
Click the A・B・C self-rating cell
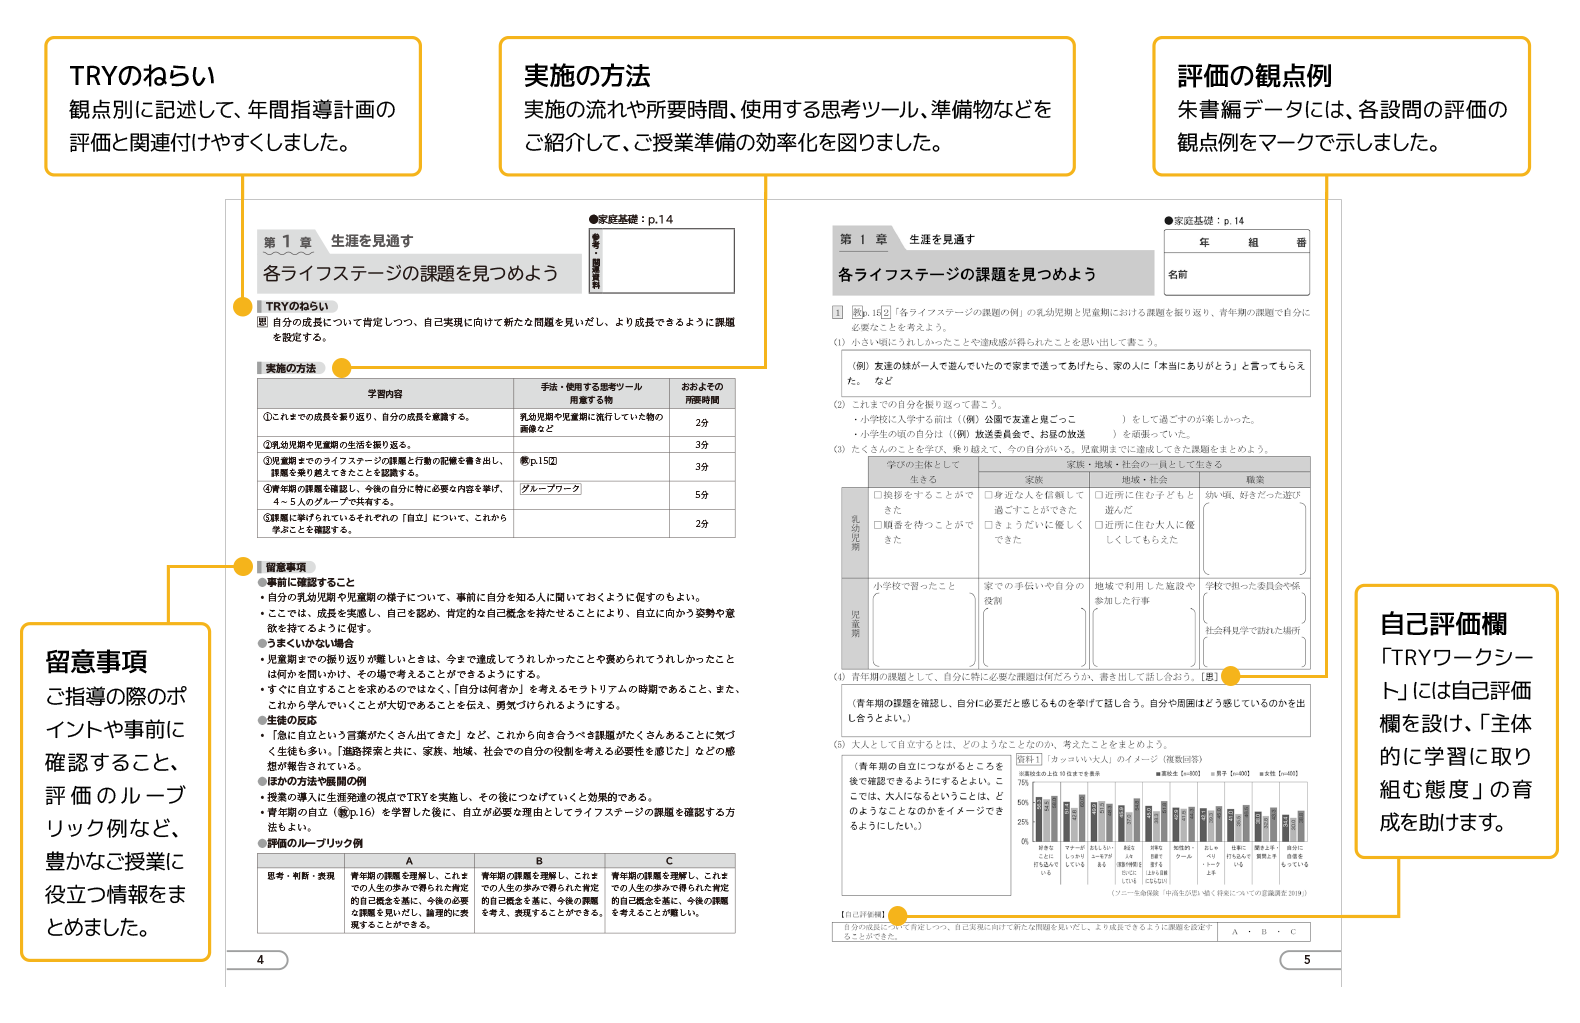tap(1263, 932)
